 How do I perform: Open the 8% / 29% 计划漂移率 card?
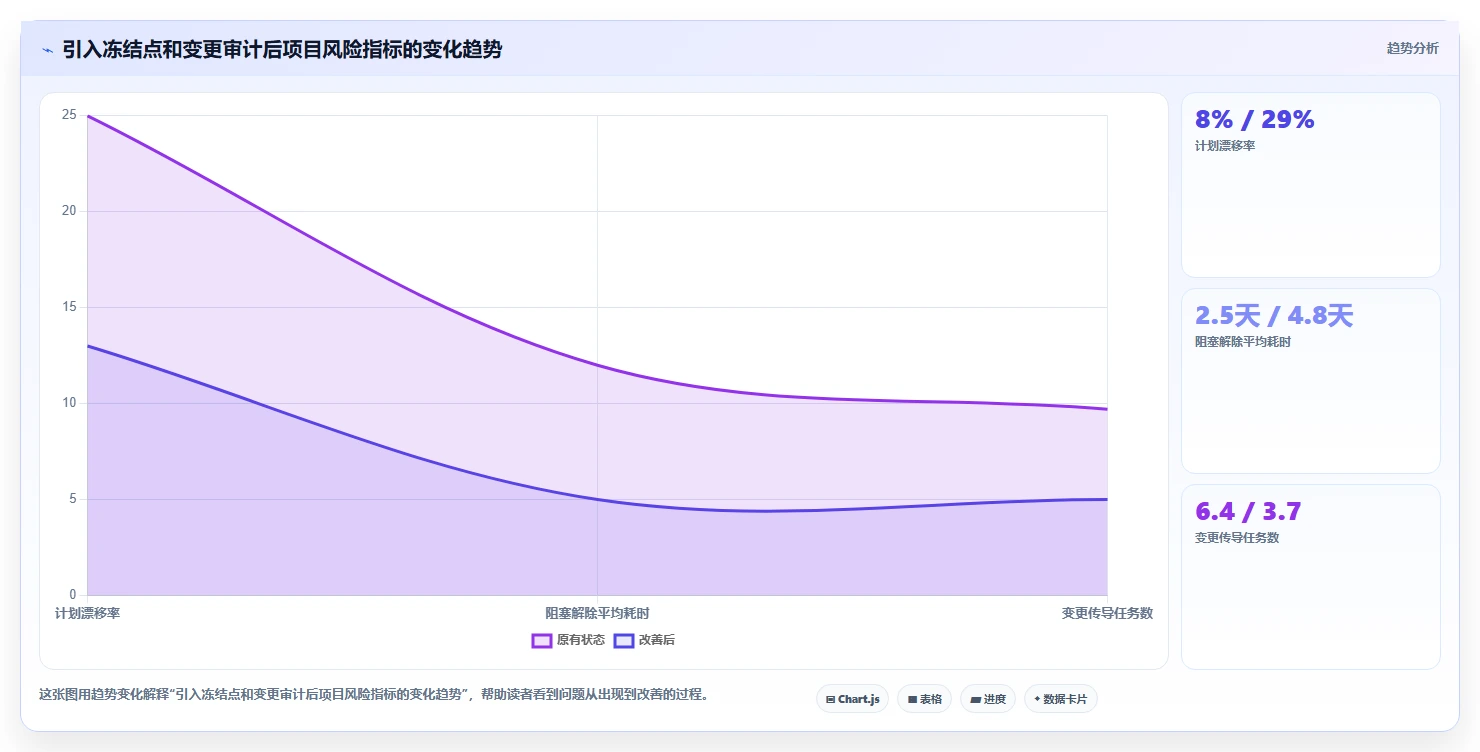[x=1310, y=185]
